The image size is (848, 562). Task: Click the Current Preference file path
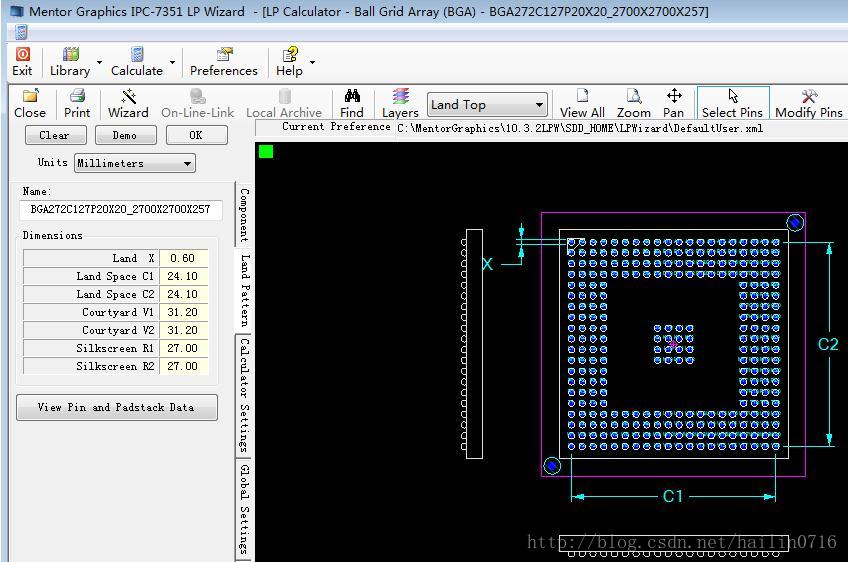pos(580,128)
